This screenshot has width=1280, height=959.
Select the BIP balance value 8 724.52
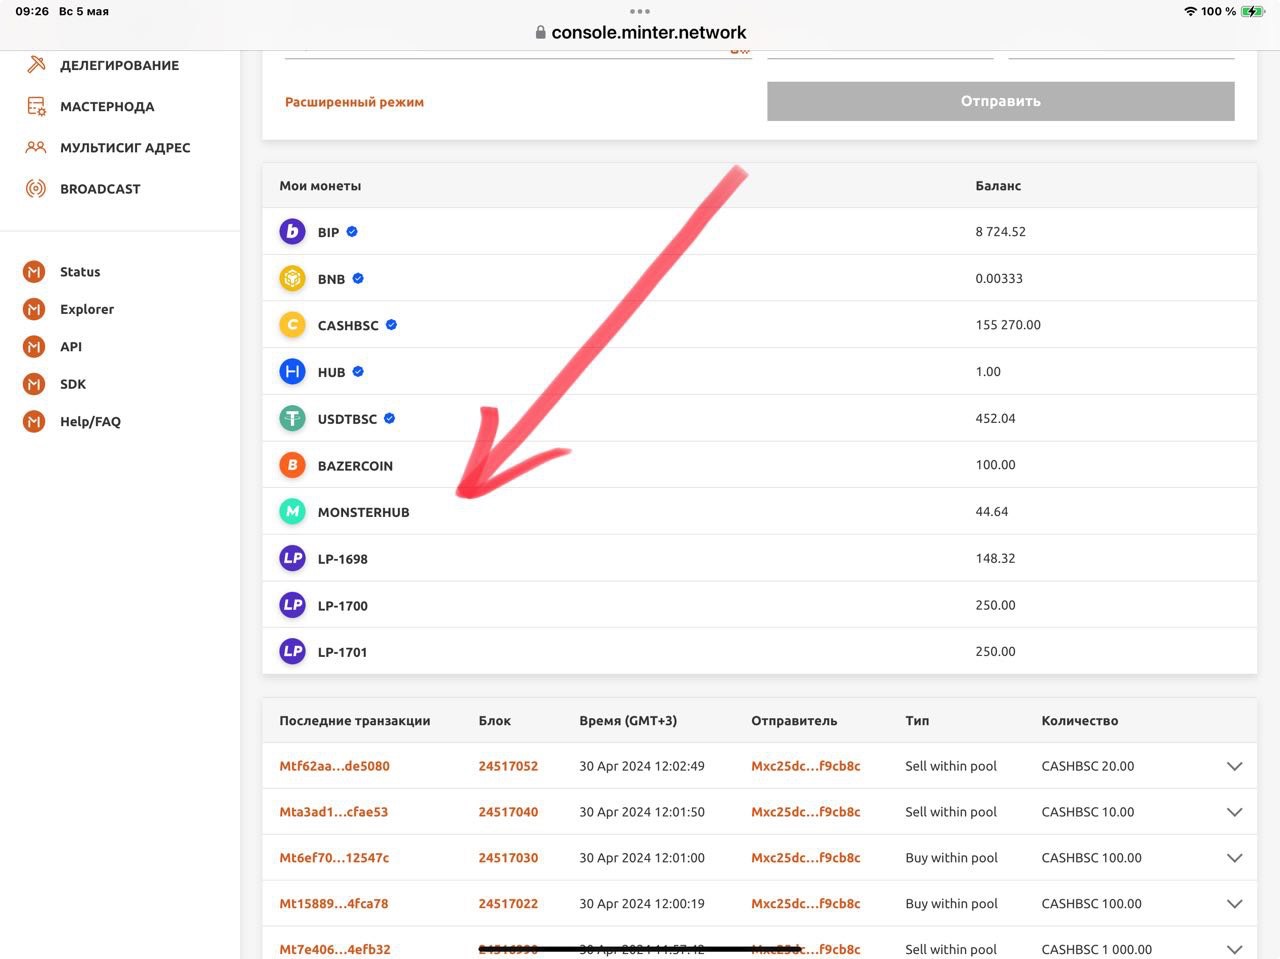tap(1000, 232)
